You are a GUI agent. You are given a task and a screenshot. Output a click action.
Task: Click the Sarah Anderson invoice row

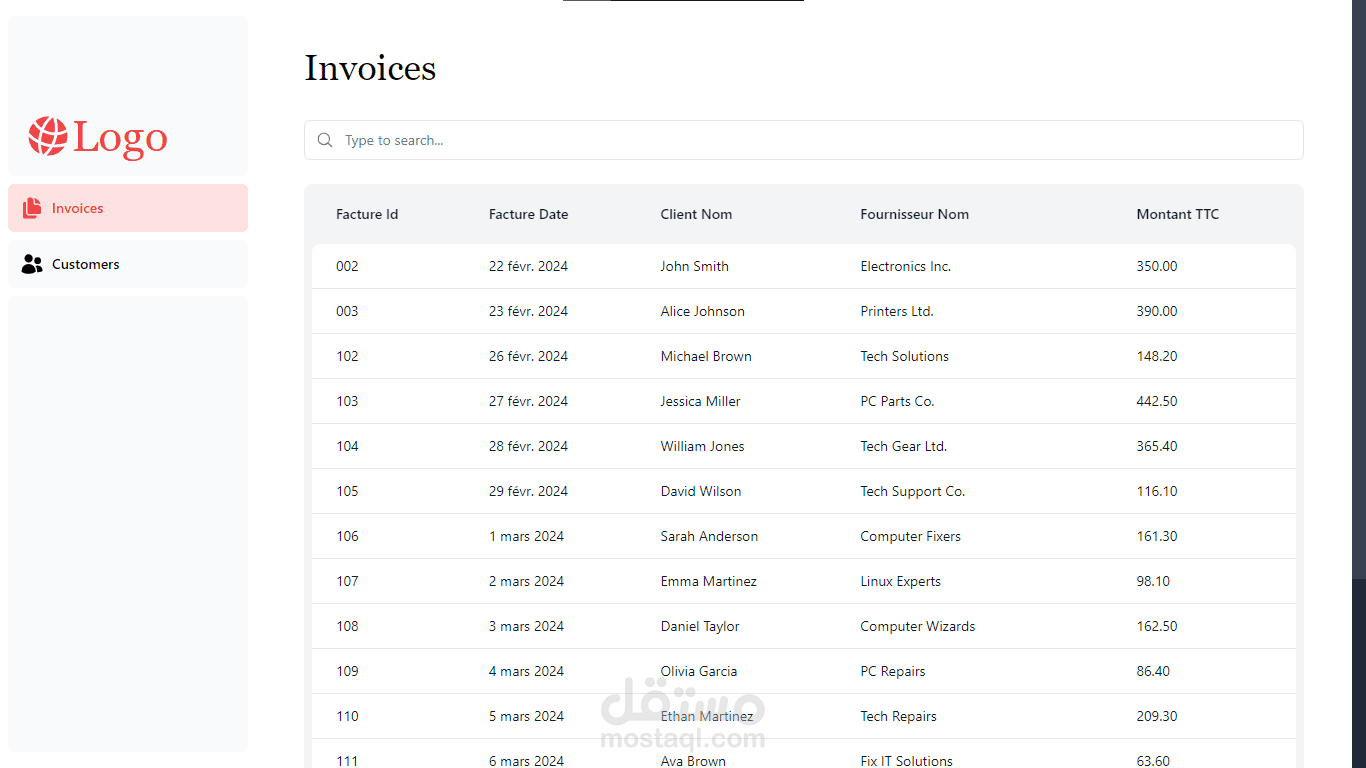tap(700, 536)
